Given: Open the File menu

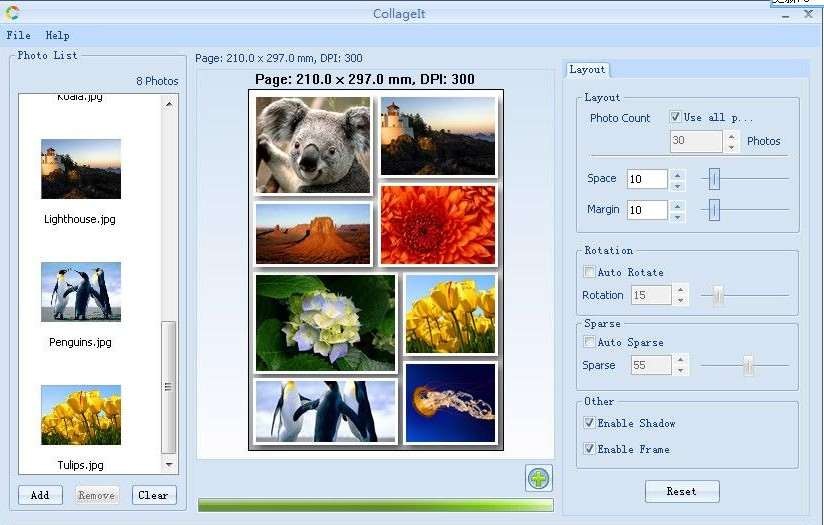Looking at the screenshot, I should click(18, 36).
